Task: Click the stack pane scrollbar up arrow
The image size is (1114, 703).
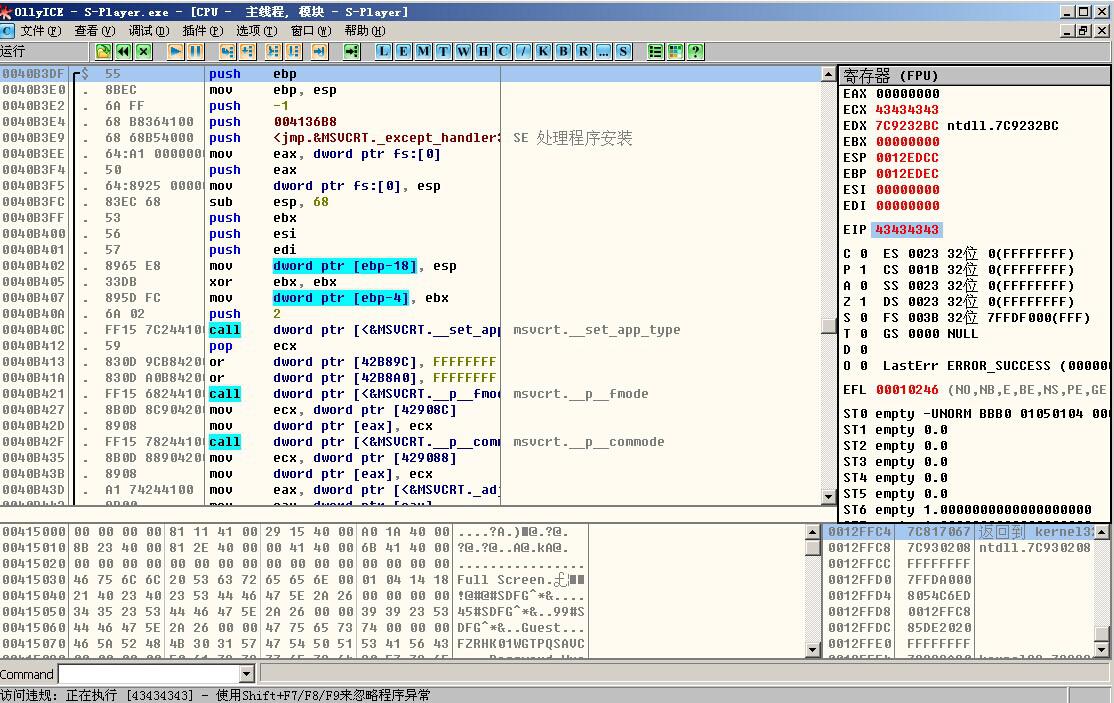Action: coord(1101,531)
